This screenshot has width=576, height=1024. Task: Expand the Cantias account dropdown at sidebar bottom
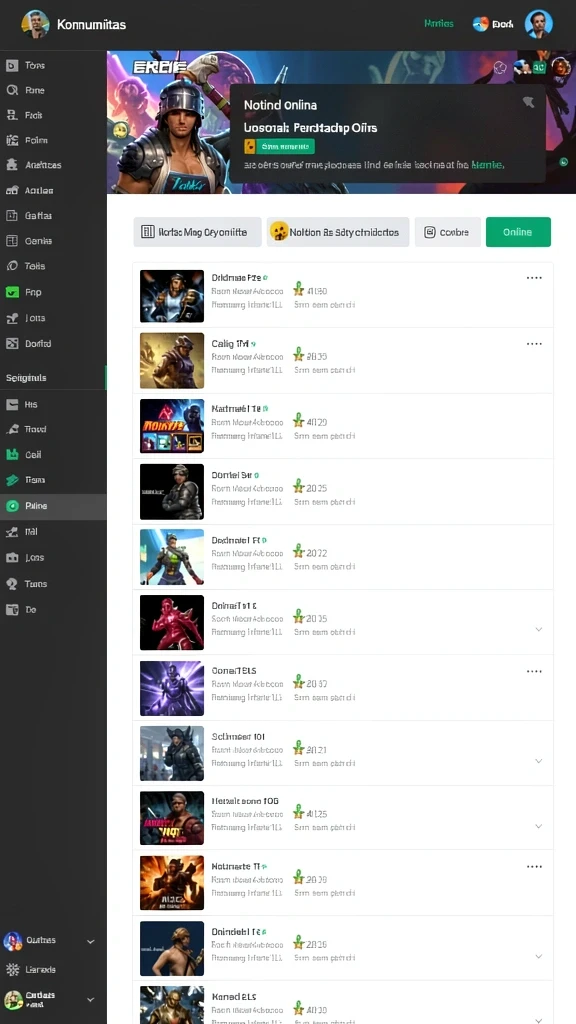pos(91,1000)
